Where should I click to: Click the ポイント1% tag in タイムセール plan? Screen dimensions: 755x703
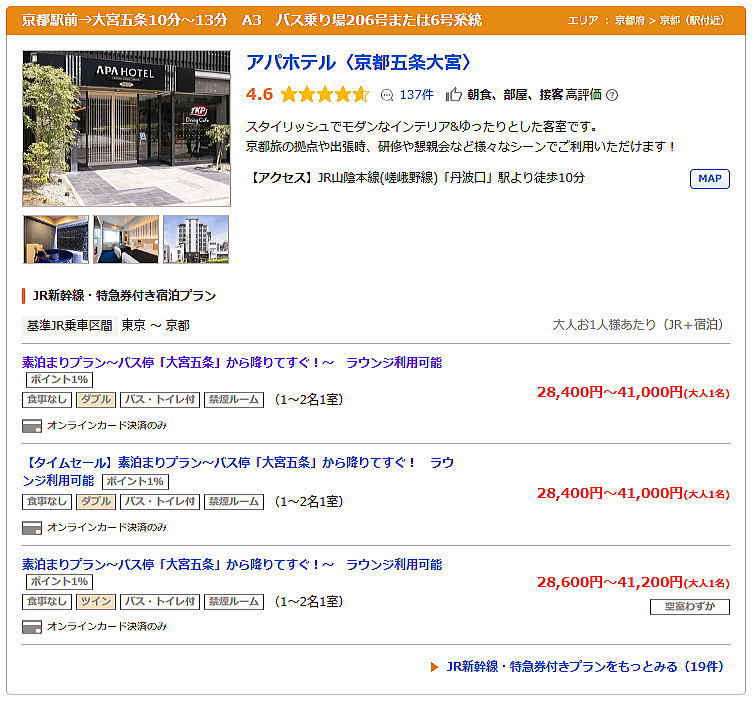[135, 482]
